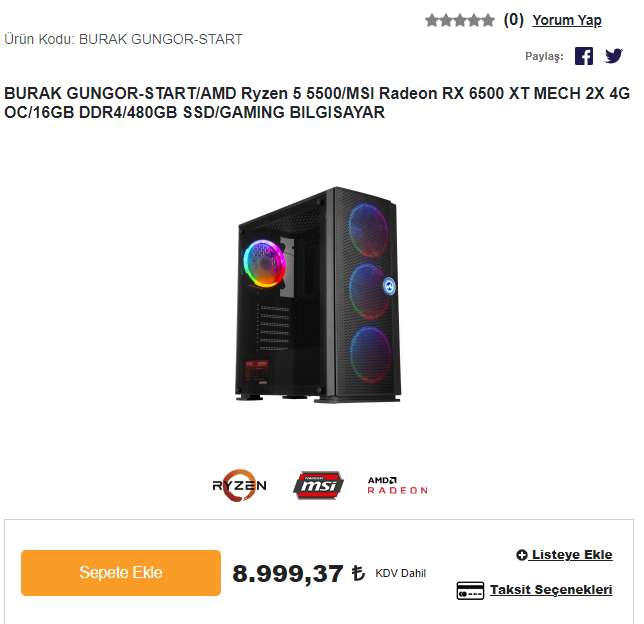Image resolution: width=644 pixels, height=624 pixels.
Task: Add the product with Sepete Ekle
Action: tap(121, 573)
